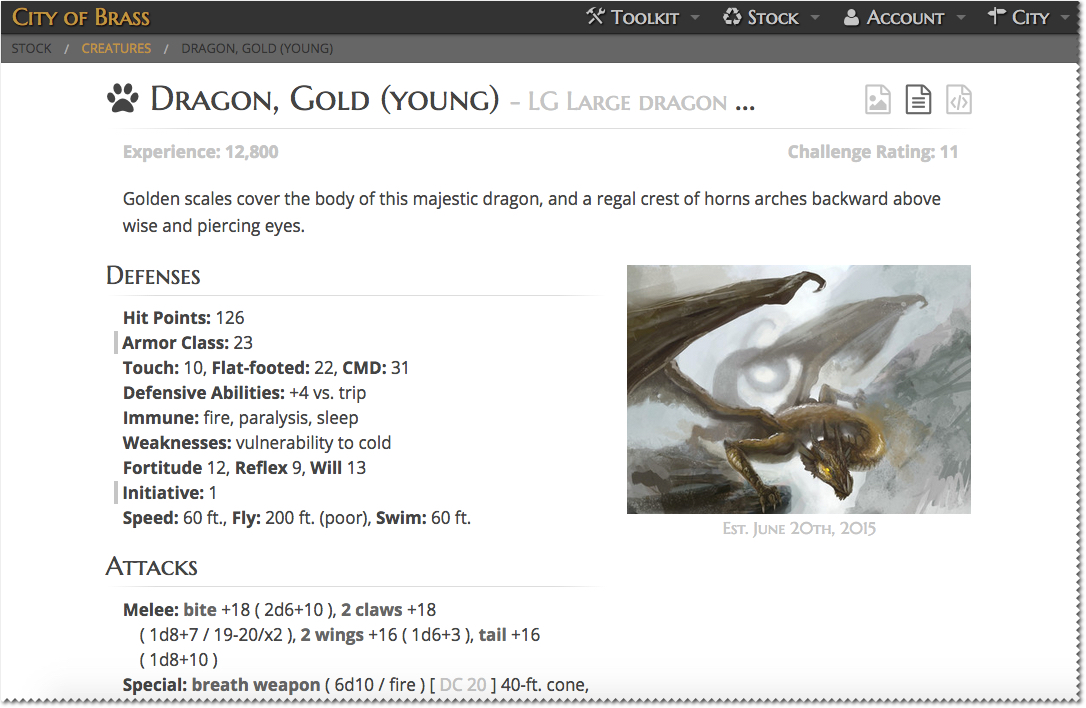Switch to the code view icon
The image size is (1086, 708).
point(958,99)
